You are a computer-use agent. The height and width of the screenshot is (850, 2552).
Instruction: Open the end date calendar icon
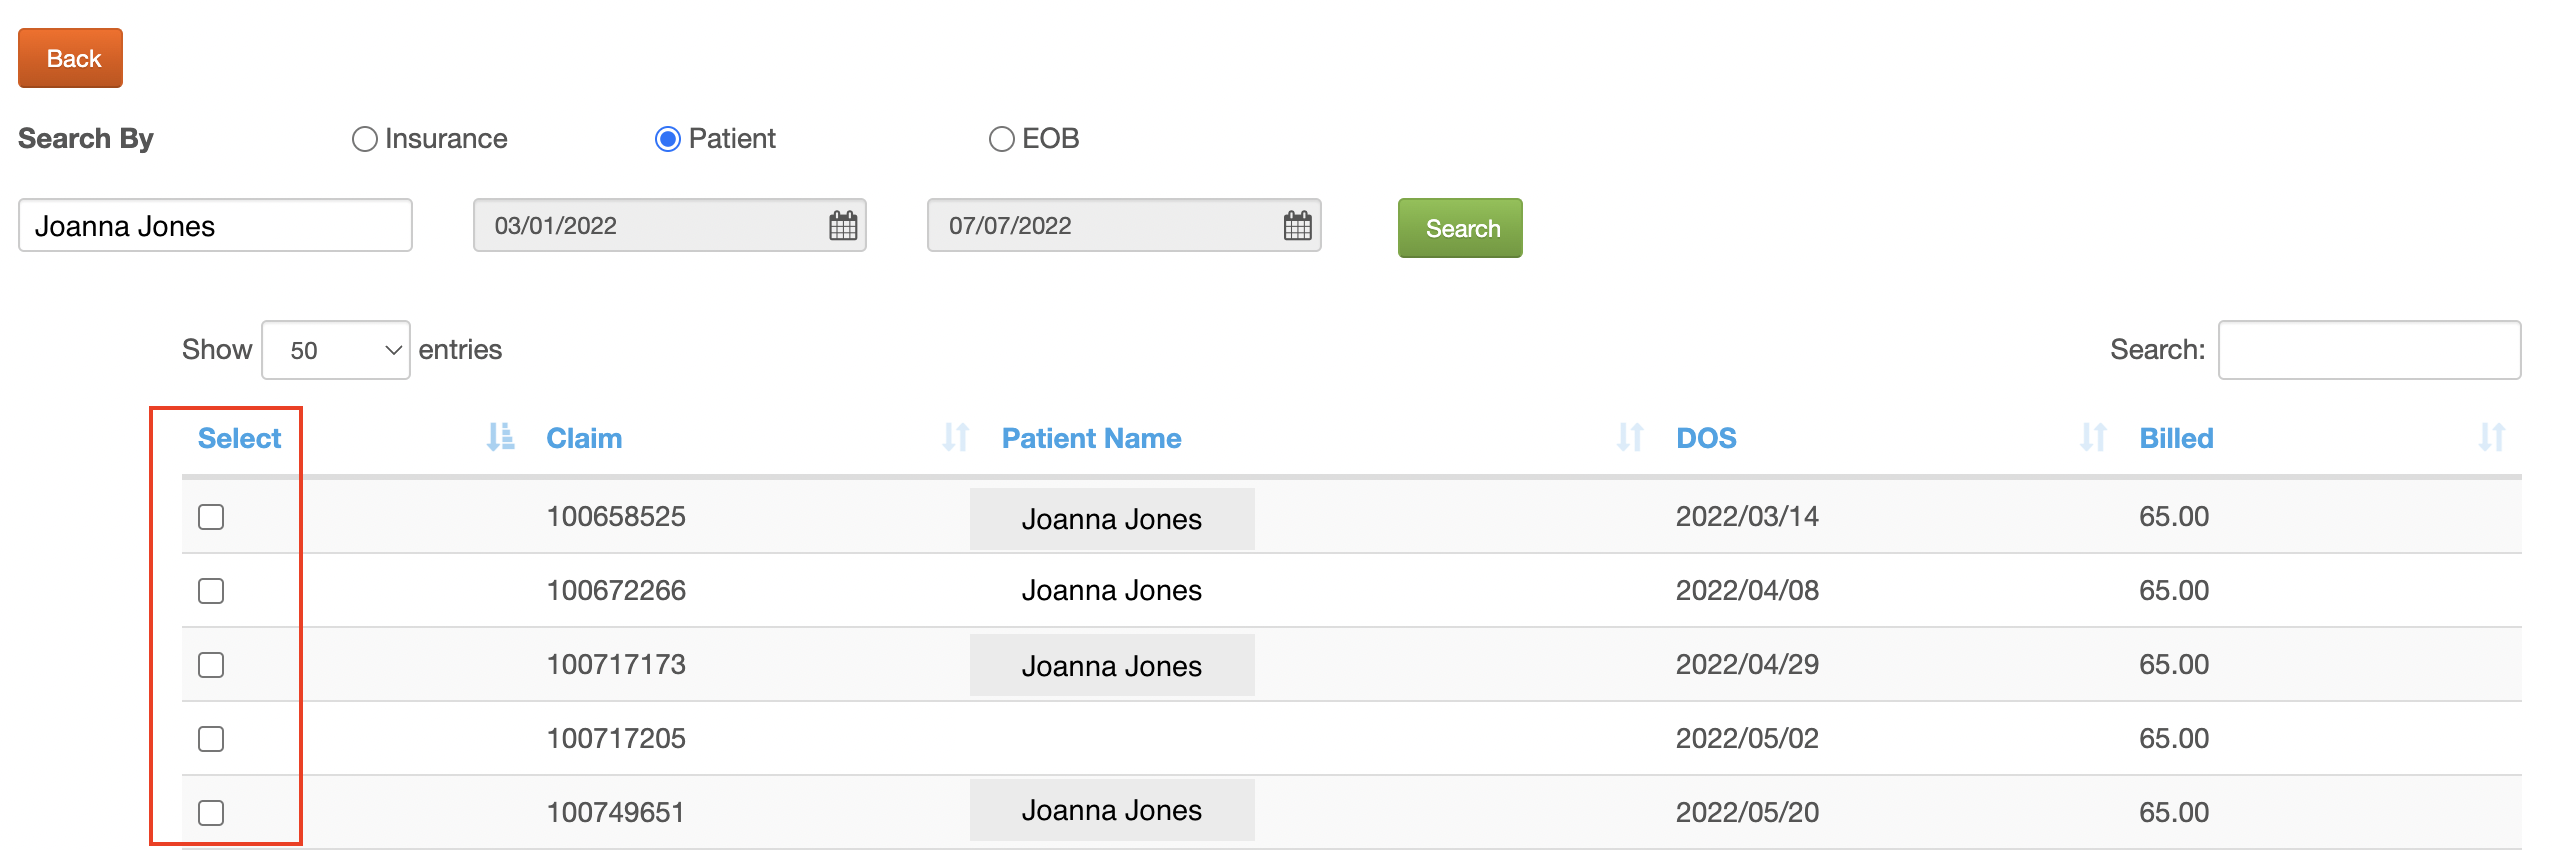(x=1297, y=226)
